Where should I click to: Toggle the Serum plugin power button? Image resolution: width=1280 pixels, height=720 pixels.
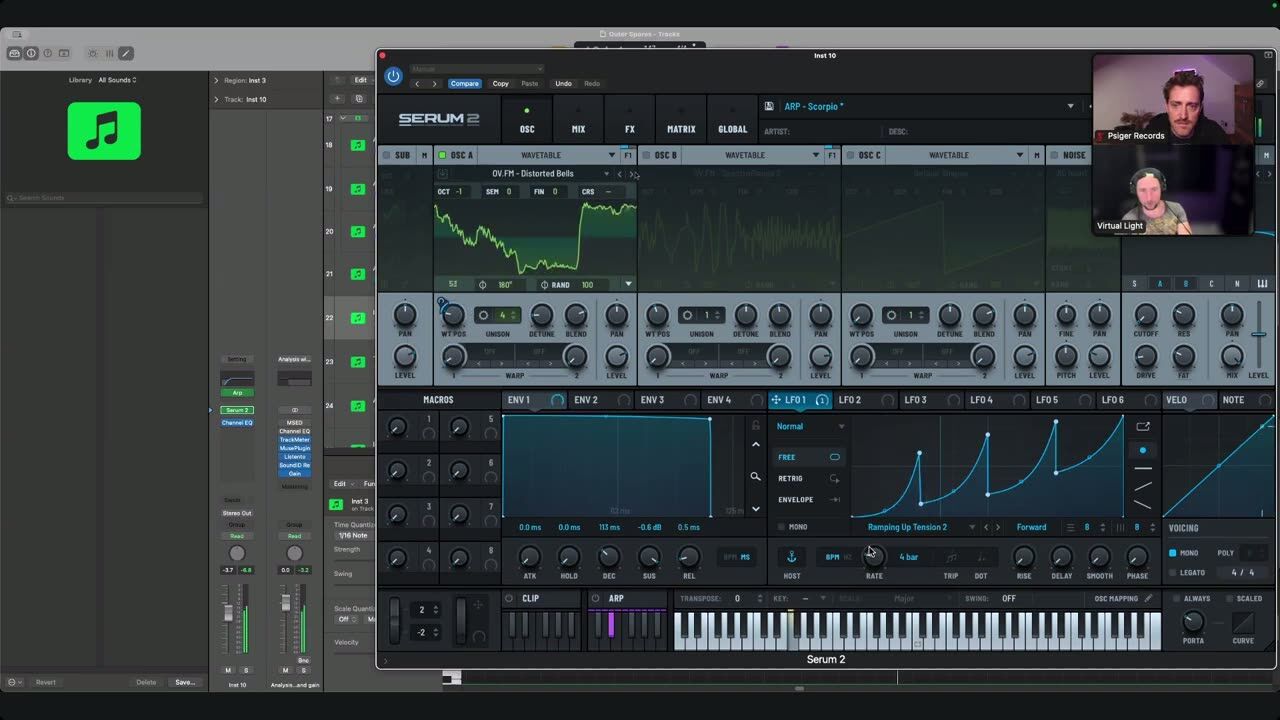coord(393,76)
